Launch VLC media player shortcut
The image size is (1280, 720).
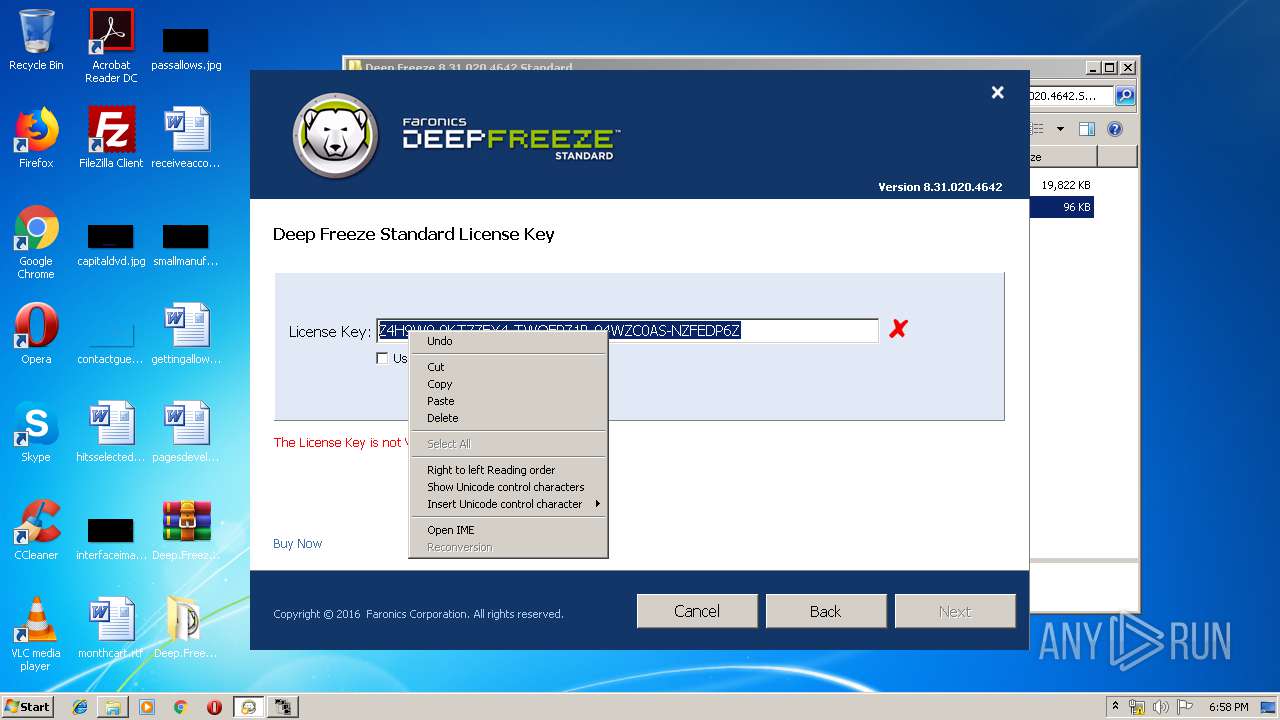36,634
